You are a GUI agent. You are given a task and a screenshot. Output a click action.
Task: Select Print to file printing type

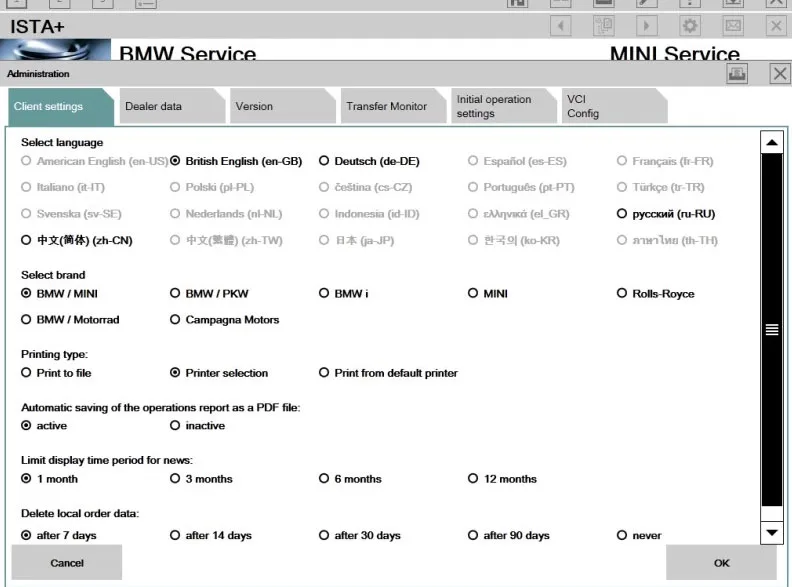[56, 373]
